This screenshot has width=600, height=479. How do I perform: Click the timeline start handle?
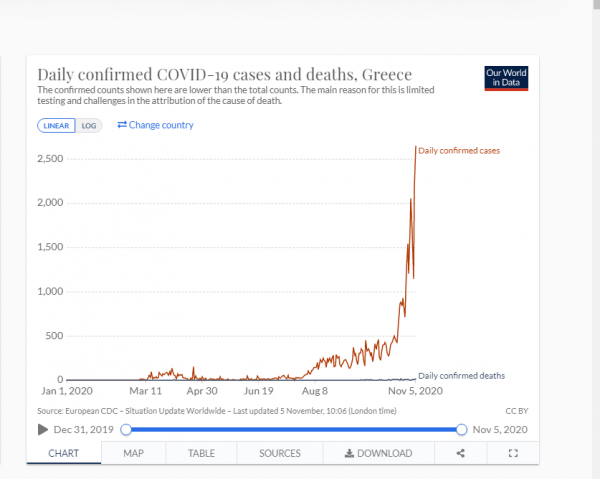click(126, 429)
